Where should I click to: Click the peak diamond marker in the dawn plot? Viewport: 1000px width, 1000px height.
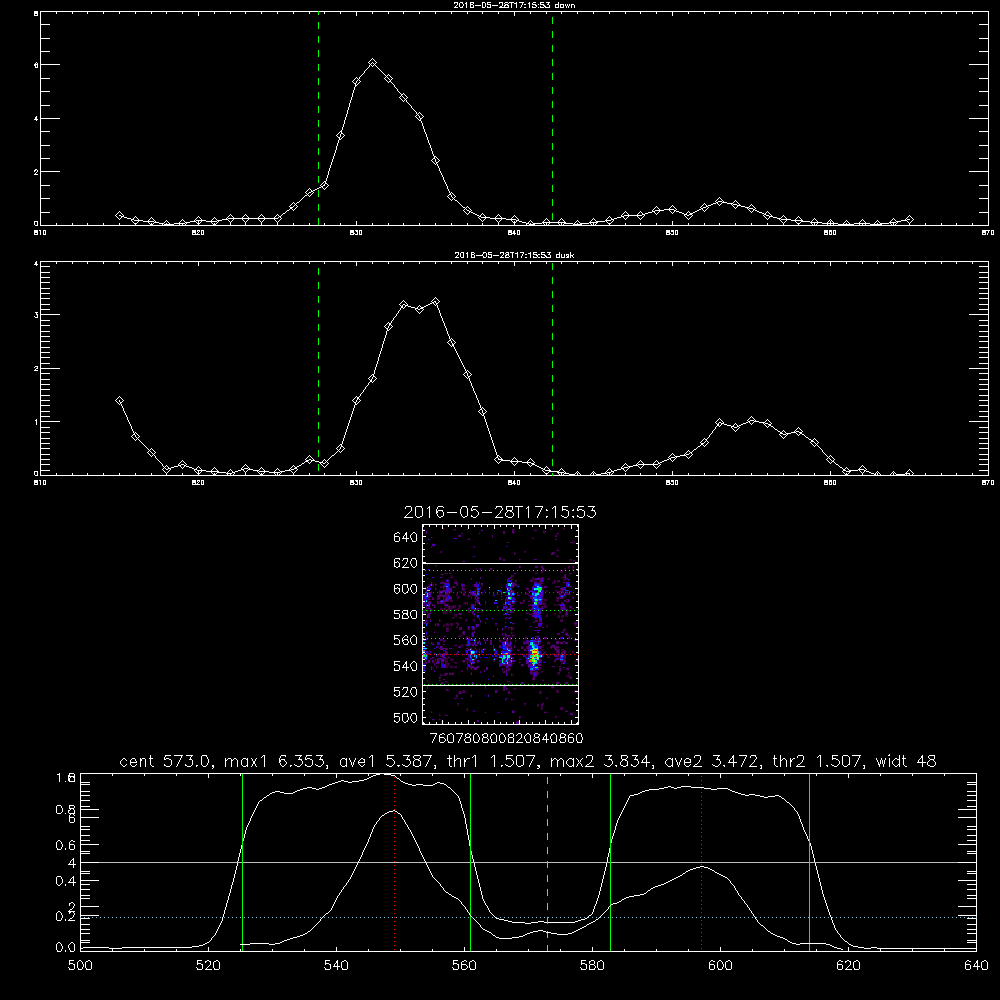[372, 62]
